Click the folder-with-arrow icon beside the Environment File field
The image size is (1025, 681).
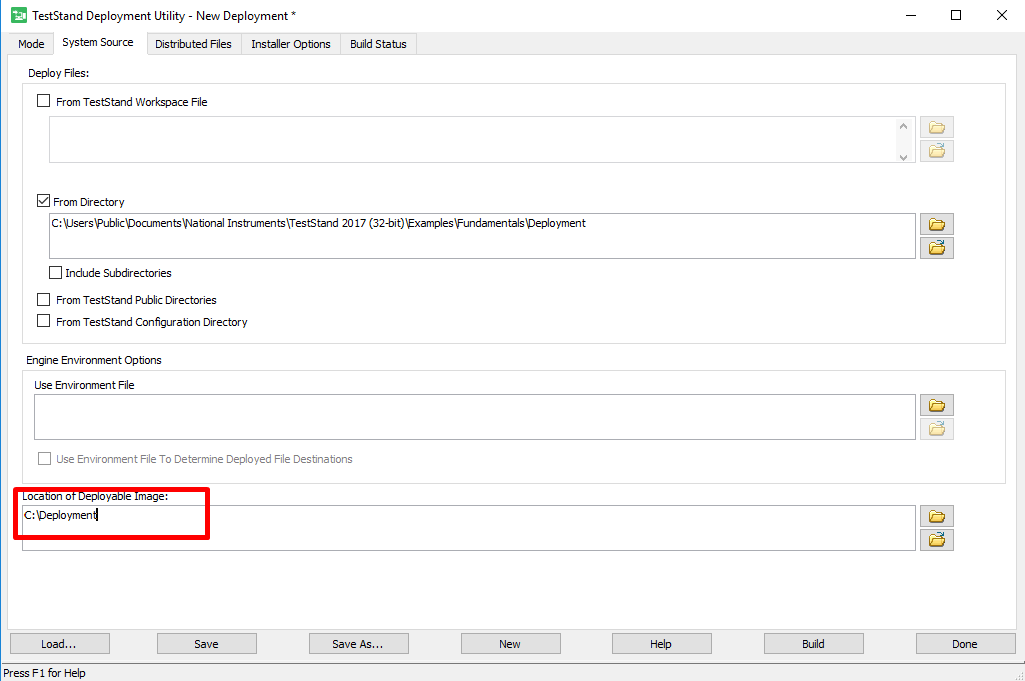click(937, 429)
